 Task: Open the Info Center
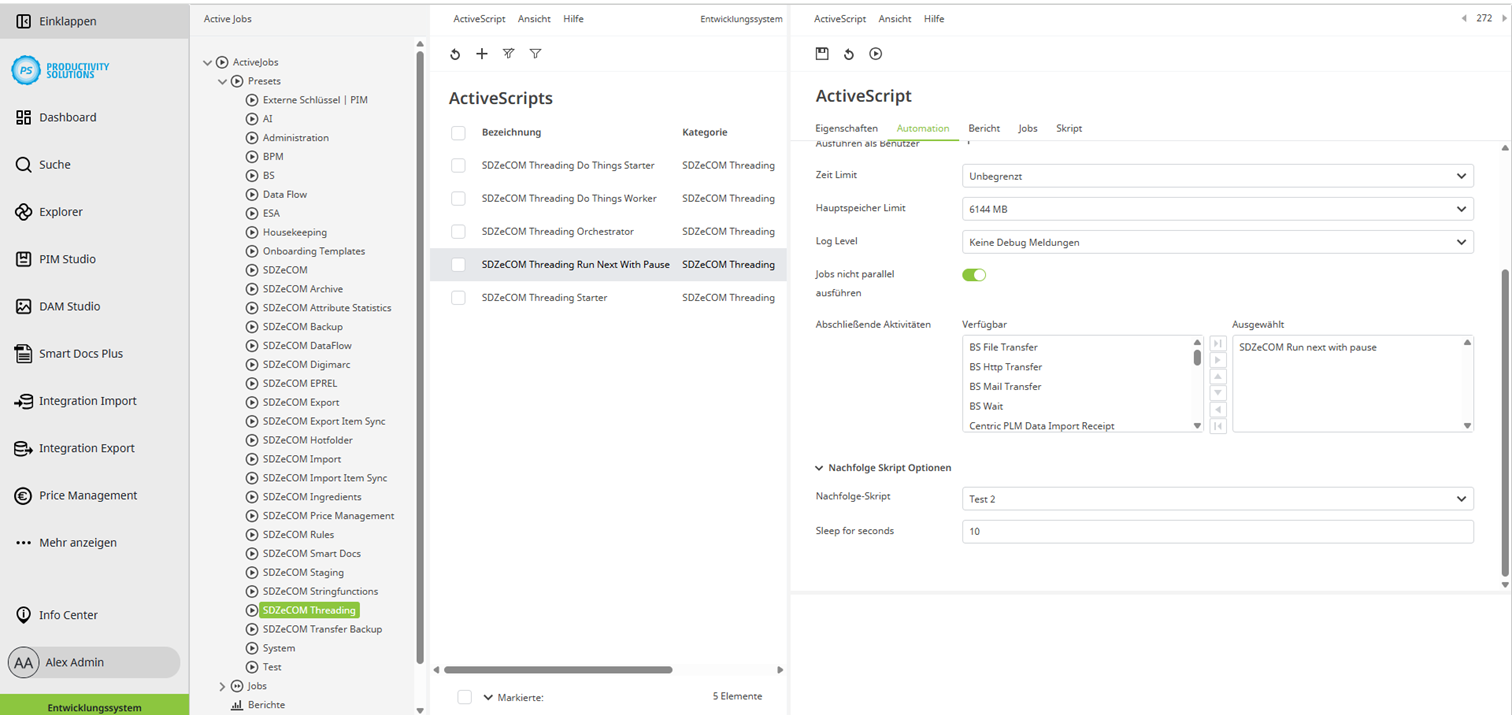tap(68, 615)
